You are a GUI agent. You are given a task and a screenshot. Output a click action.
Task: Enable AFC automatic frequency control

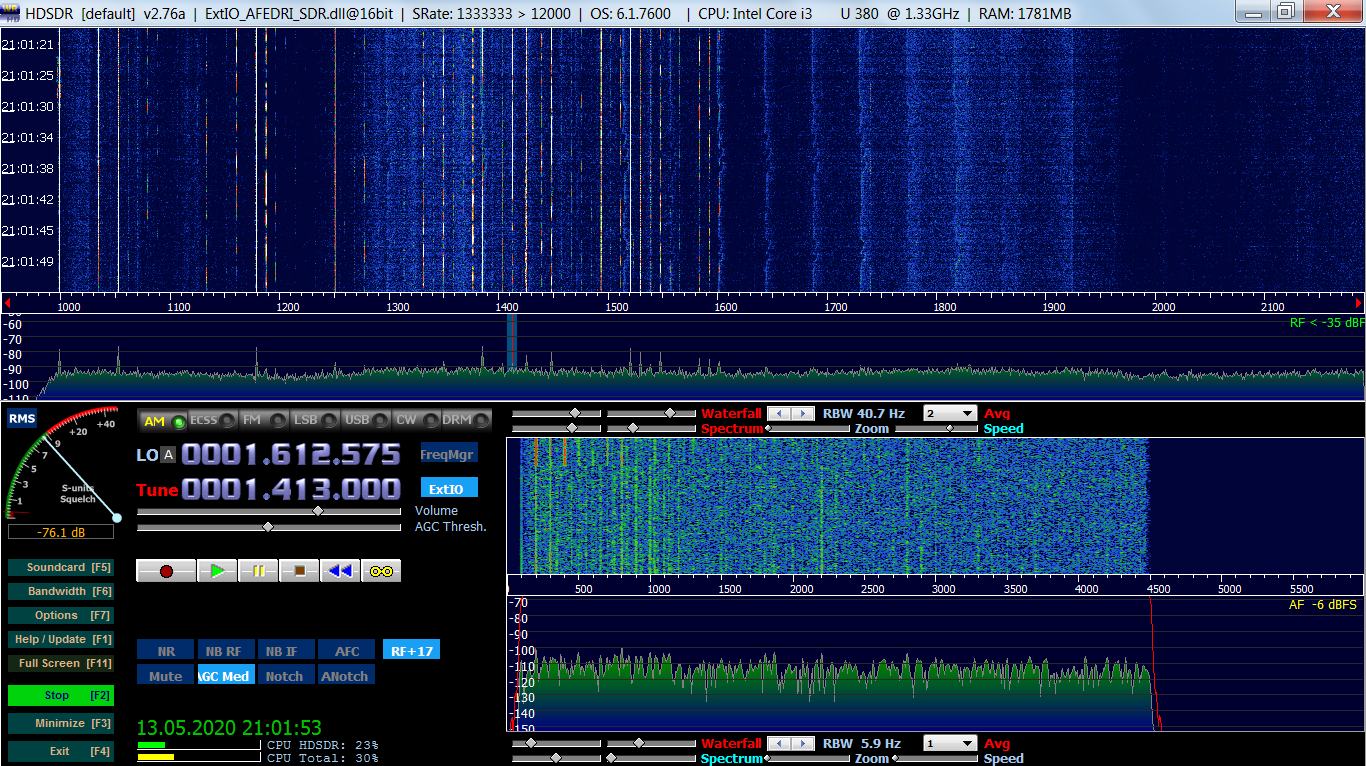[x=347, y=651]
